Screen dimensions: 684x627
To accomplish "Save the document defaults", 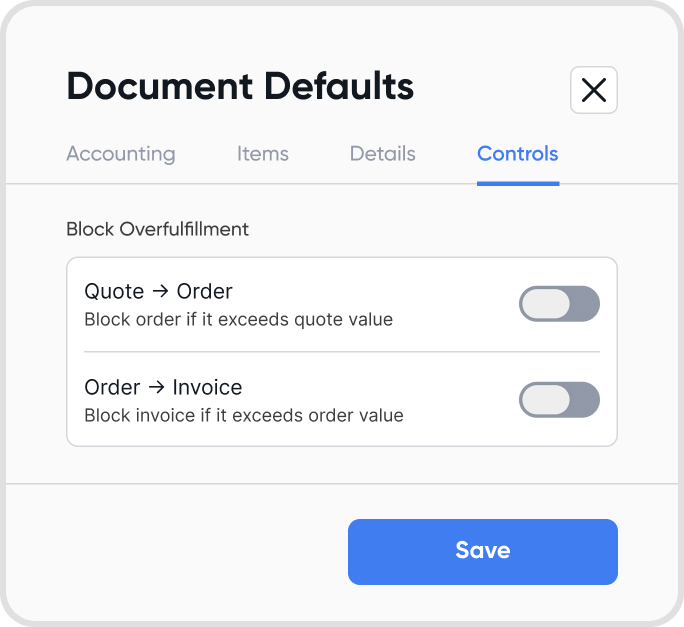I will [x=483, y=551].
